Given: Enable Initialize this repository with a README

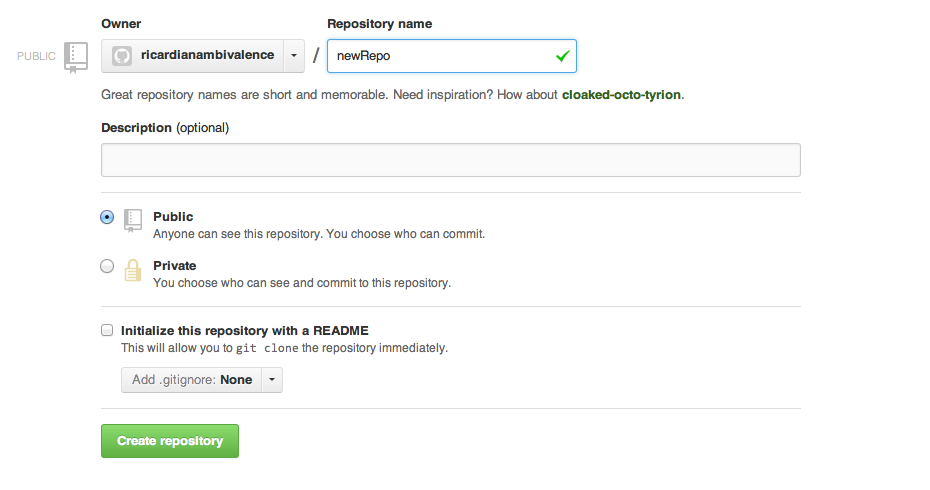Looking at the screenshot, I should 107,329.
